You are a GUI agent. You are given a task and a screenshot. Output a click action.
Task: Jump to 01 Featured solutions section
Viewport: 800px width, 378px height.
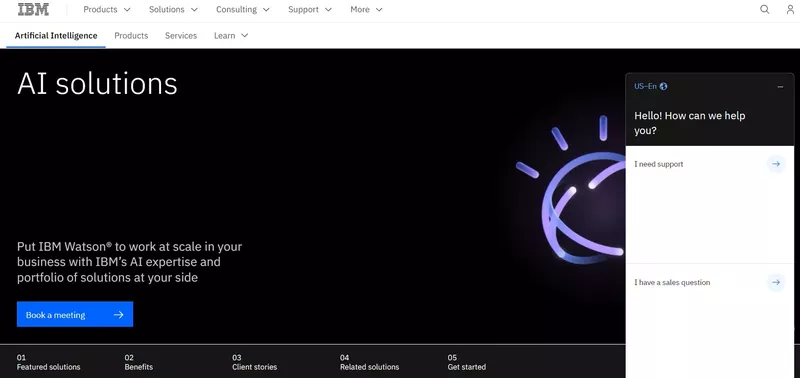tap(48, 362)
